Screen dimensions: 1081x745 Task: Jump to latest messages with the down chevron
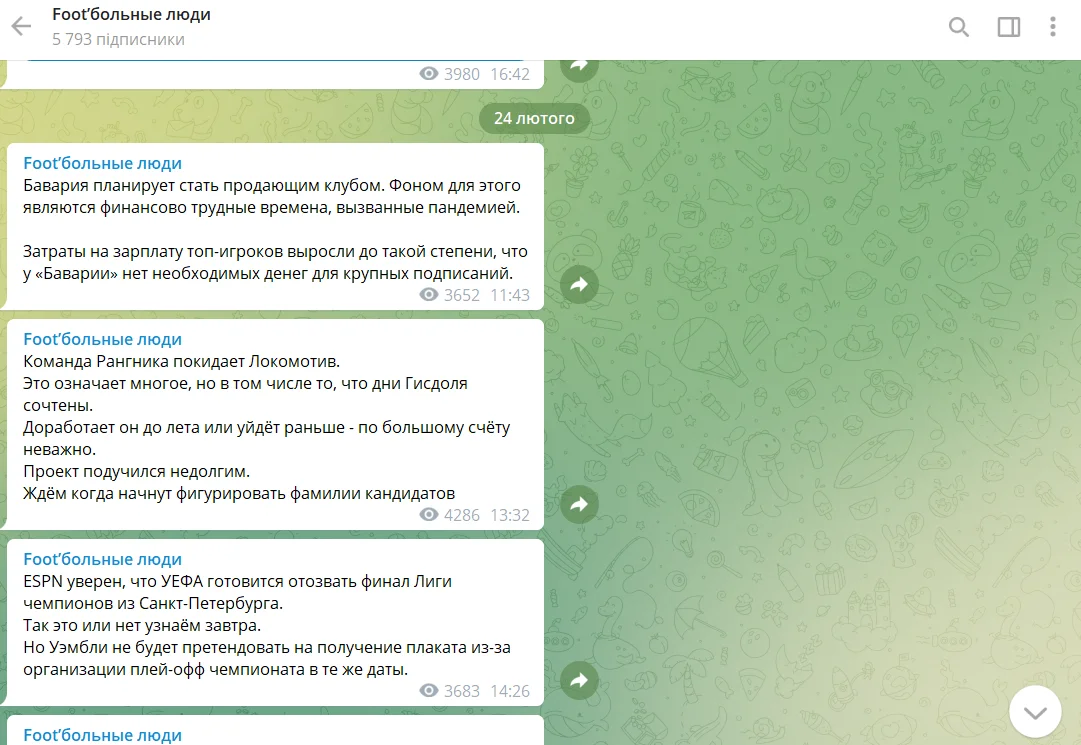1034,712
